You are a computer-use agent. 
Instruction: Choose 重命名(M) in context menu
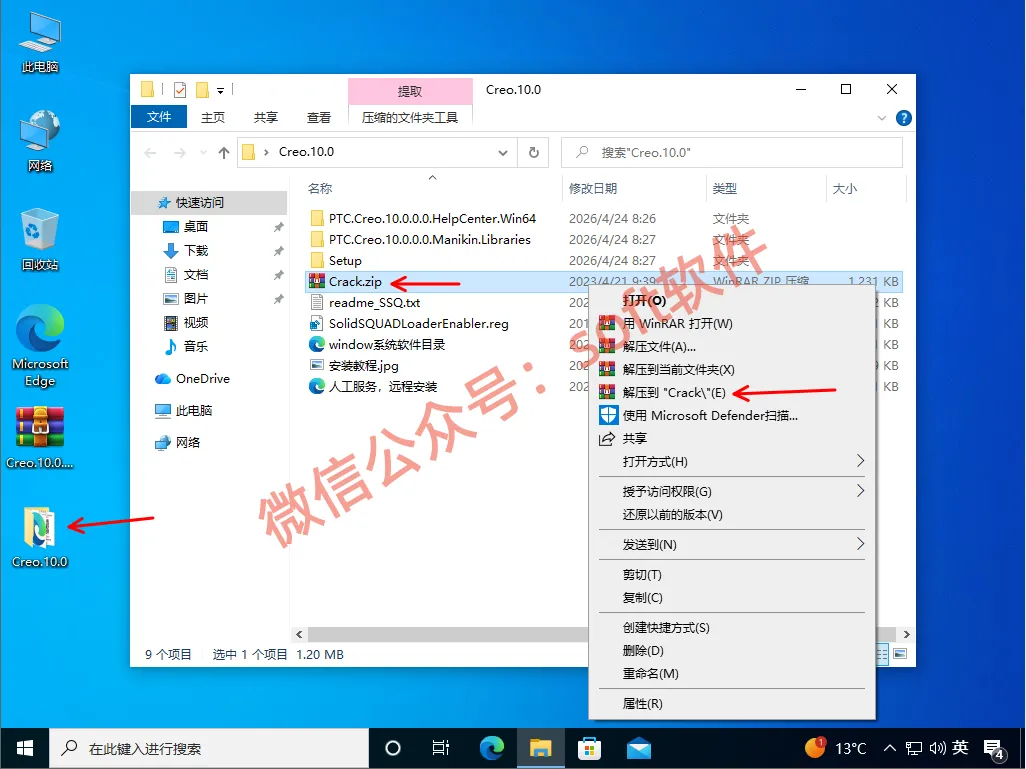pos(732,673)
